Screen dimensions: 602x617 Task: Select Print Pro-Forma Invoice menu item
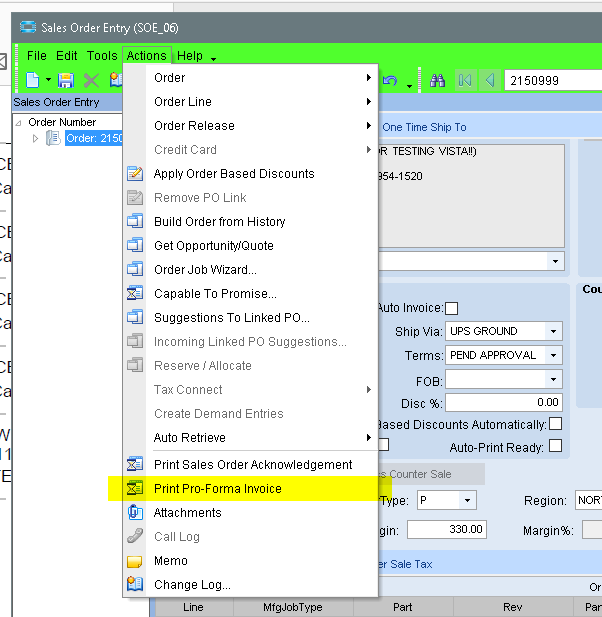[250, 488]
